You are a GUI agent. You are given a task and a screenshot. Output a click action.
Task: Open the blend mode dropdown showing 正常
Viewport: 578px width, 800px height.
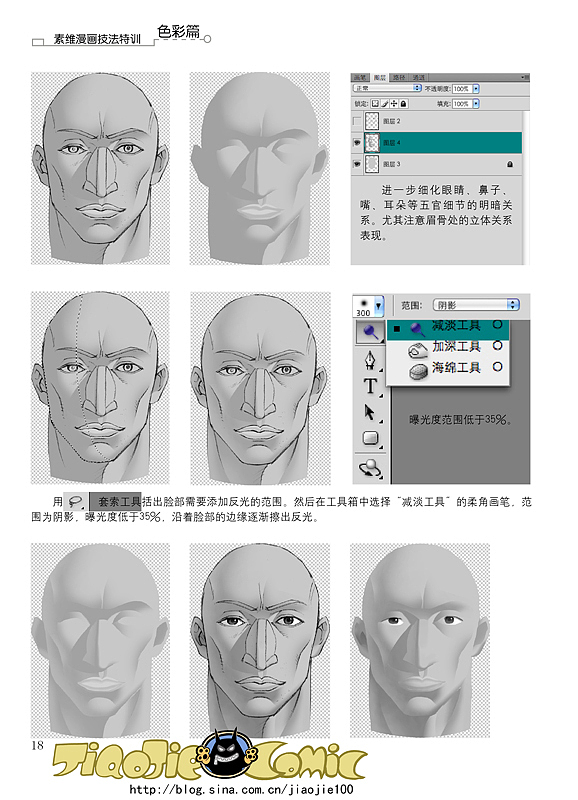(x=387, y=88)
